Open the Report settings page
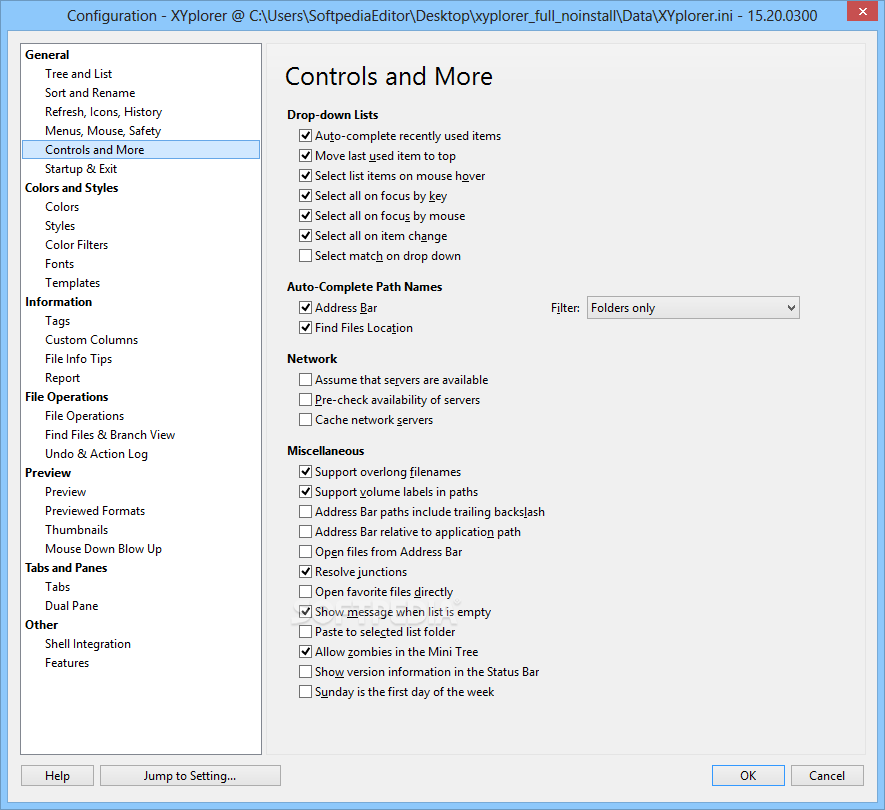The height and width of the screenshot is (810, 885). click(63, 378)
